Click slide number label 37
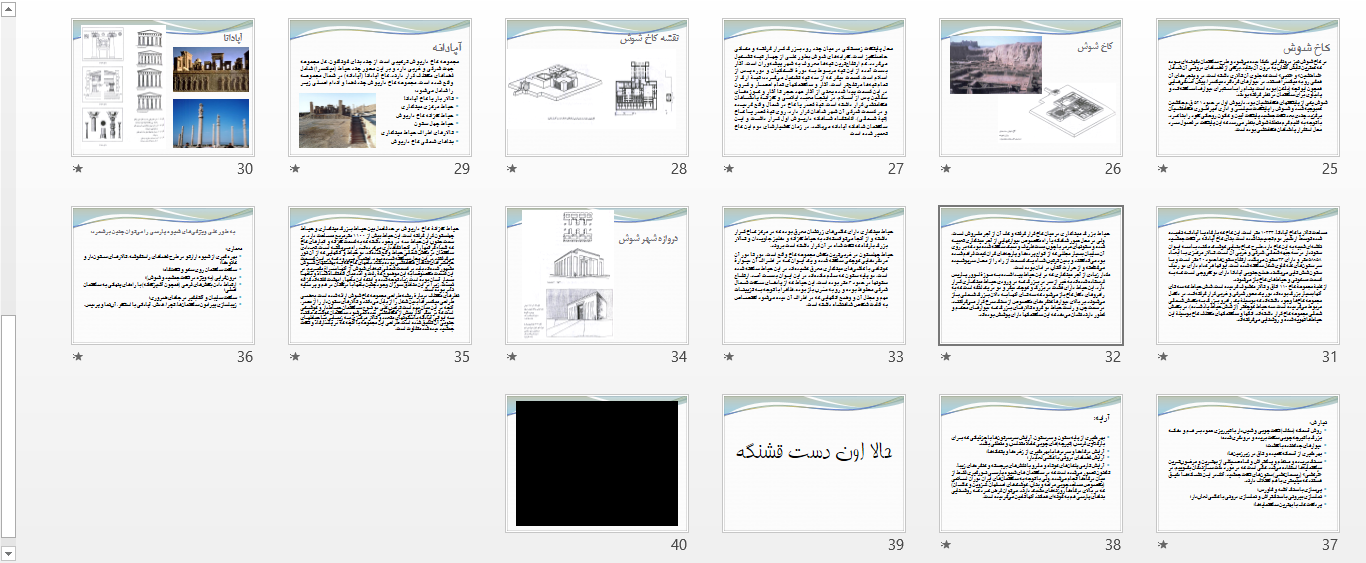Screen dimensions: 1366x563 coord(1329,545)
